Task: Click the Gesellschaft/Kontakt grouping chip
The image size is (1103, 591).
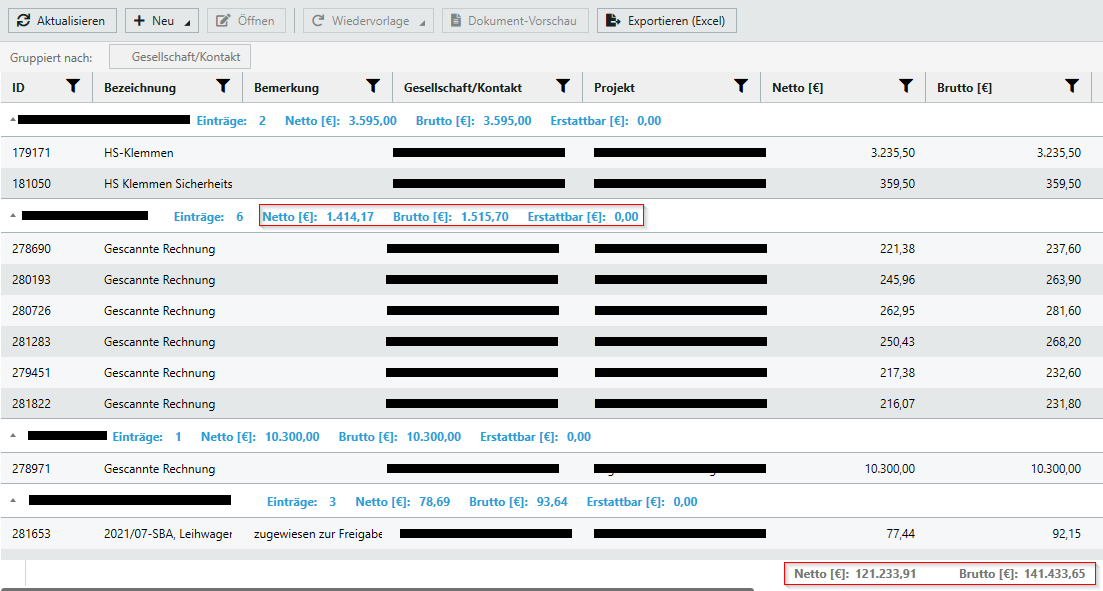Action: [180, 57]
